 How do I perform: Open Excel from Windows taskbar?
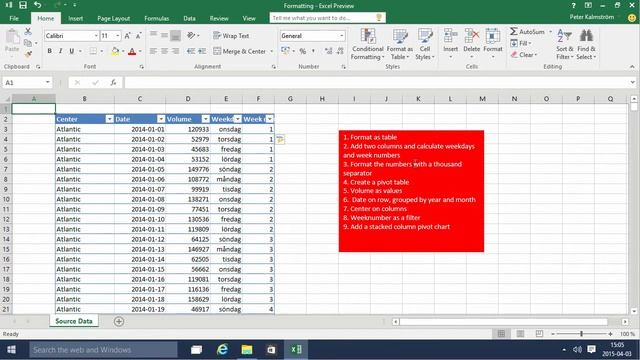[x=296, y=349]
